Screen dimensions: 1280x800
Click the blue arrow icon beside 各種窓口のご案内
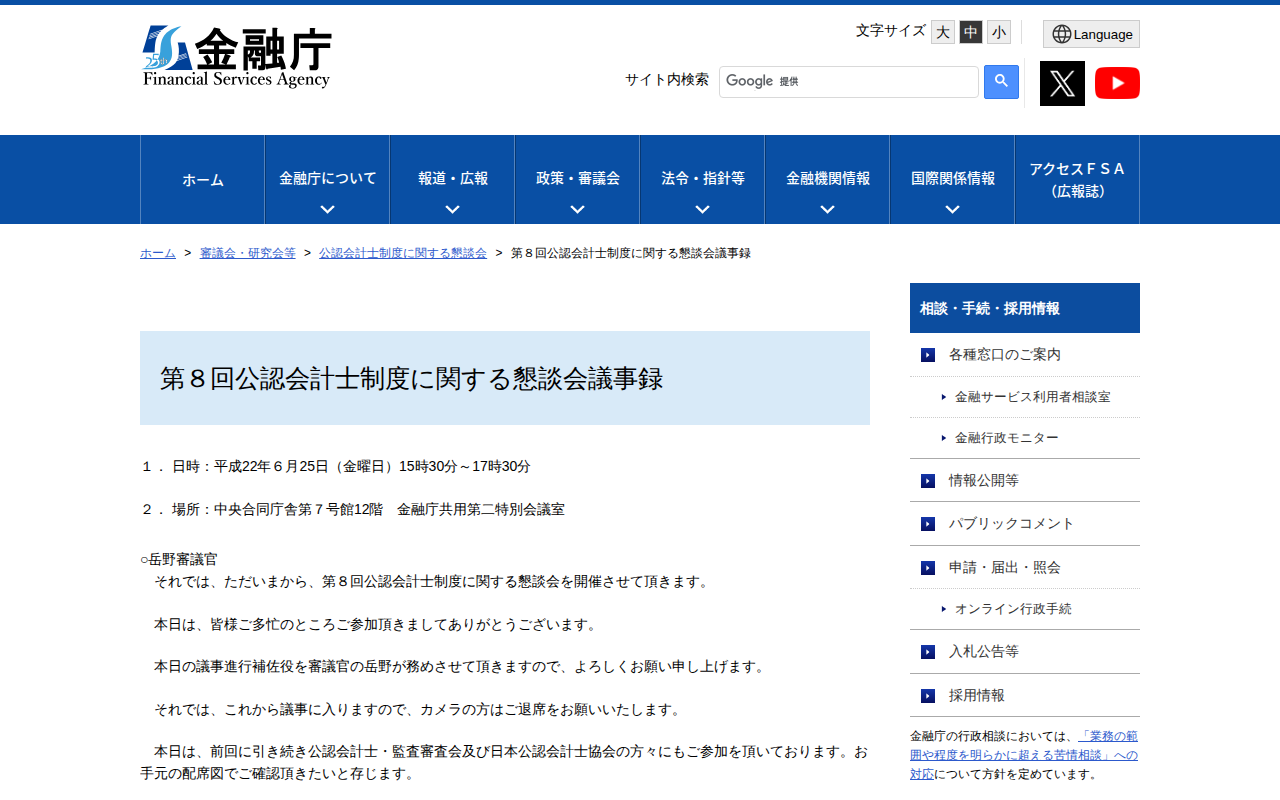coord(927,354)
